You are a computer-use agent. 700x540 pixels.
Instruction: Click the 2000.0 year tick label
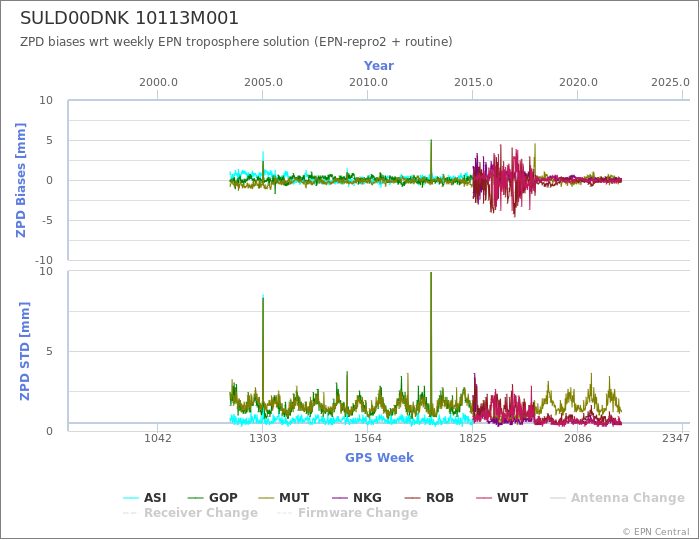click(x=158, y=83)
